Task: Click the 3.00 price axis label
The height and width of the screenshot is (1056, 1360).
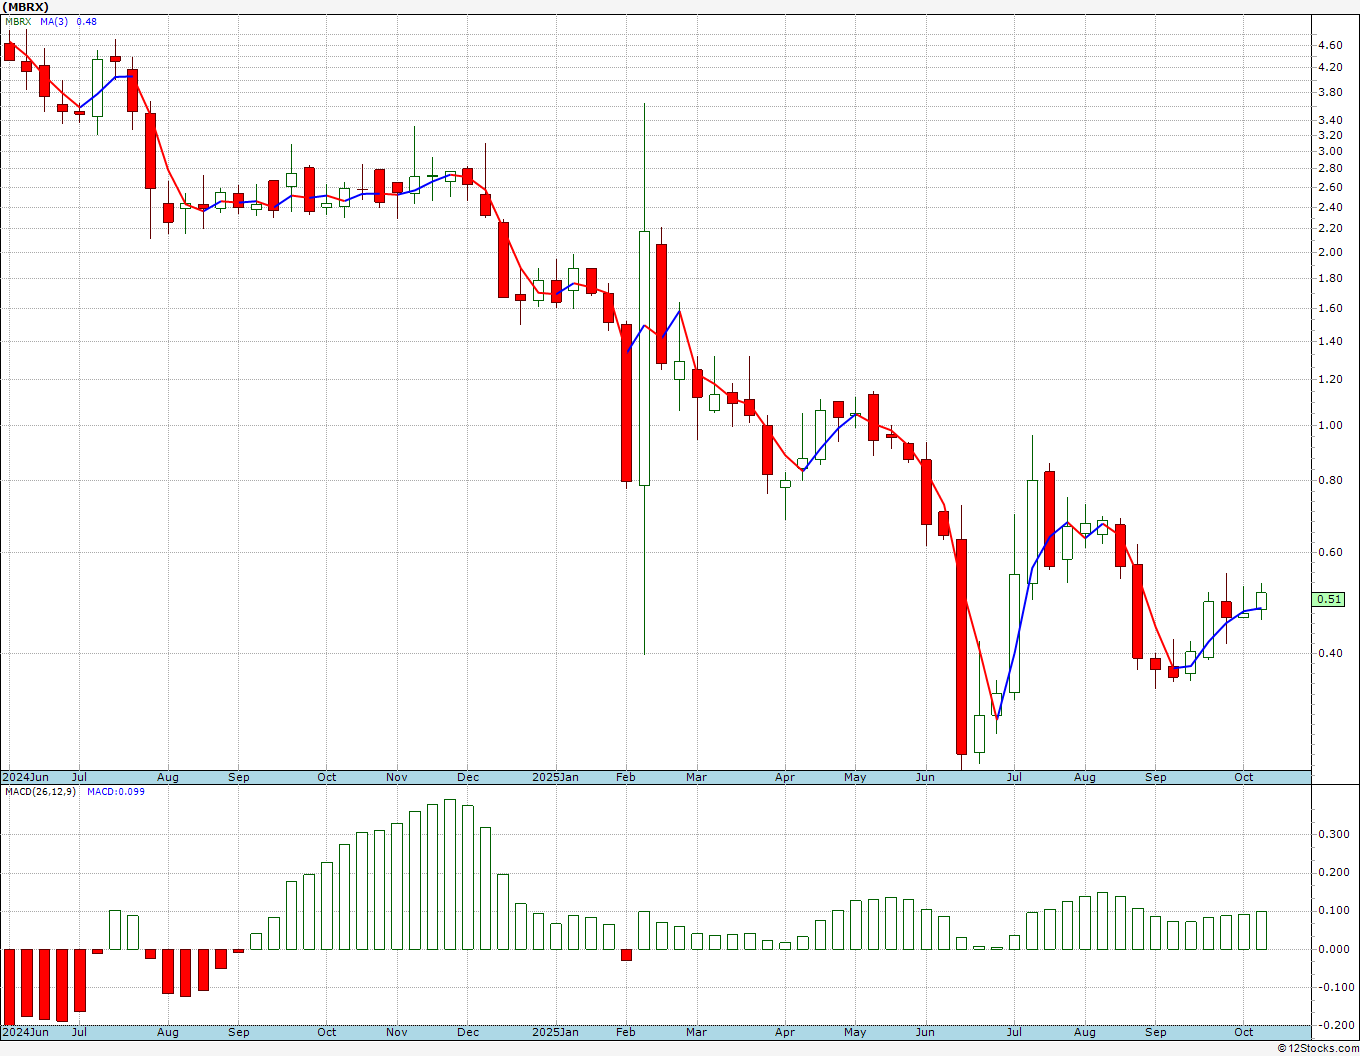Action: 1330,152
